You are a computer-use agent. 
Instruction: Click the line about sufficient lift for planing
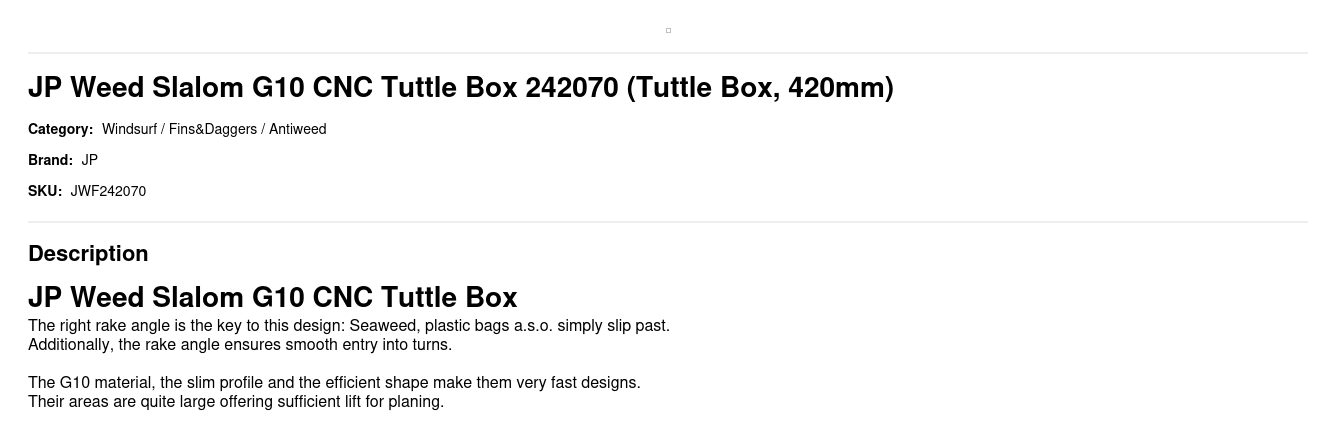coord(236,402)
